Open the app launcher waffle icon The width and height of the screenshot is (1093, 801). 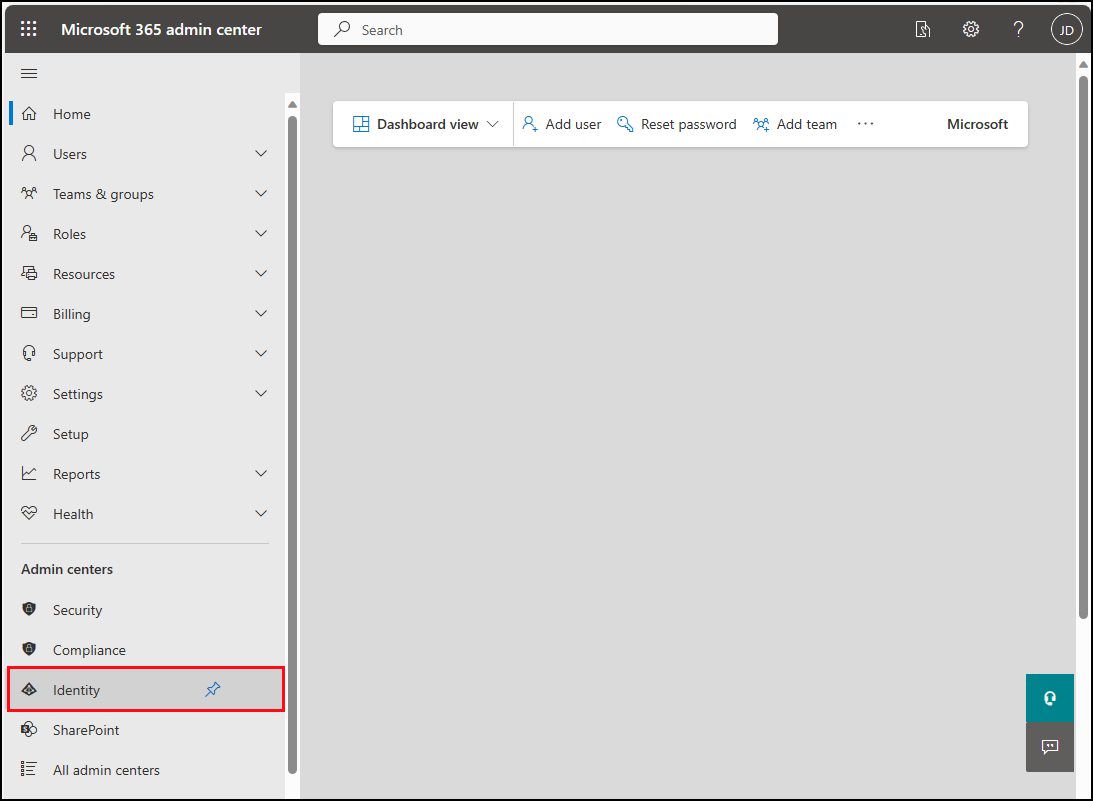coord(28,28)
